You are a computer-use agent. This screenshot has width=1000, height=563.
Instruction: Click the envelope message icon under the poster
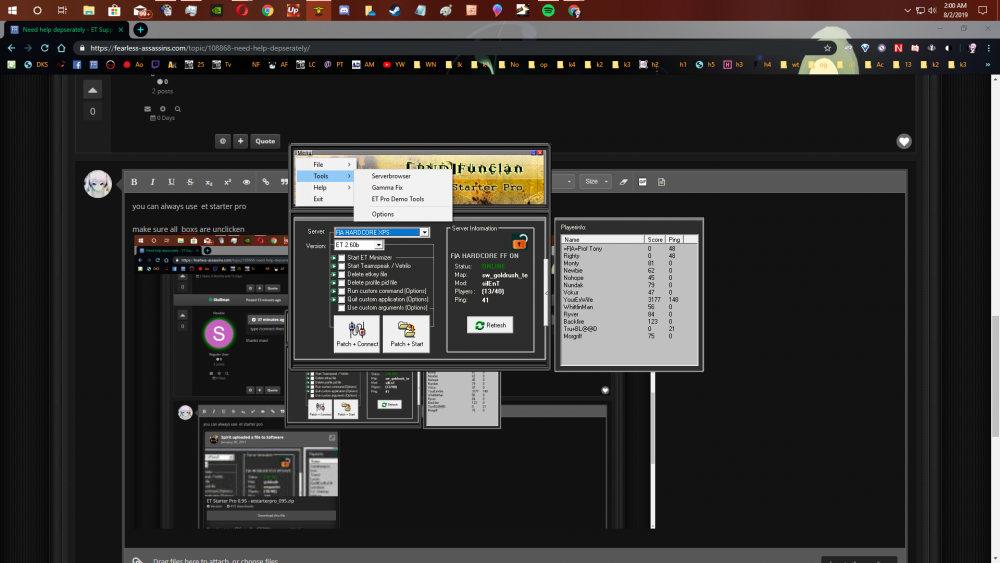147,109
